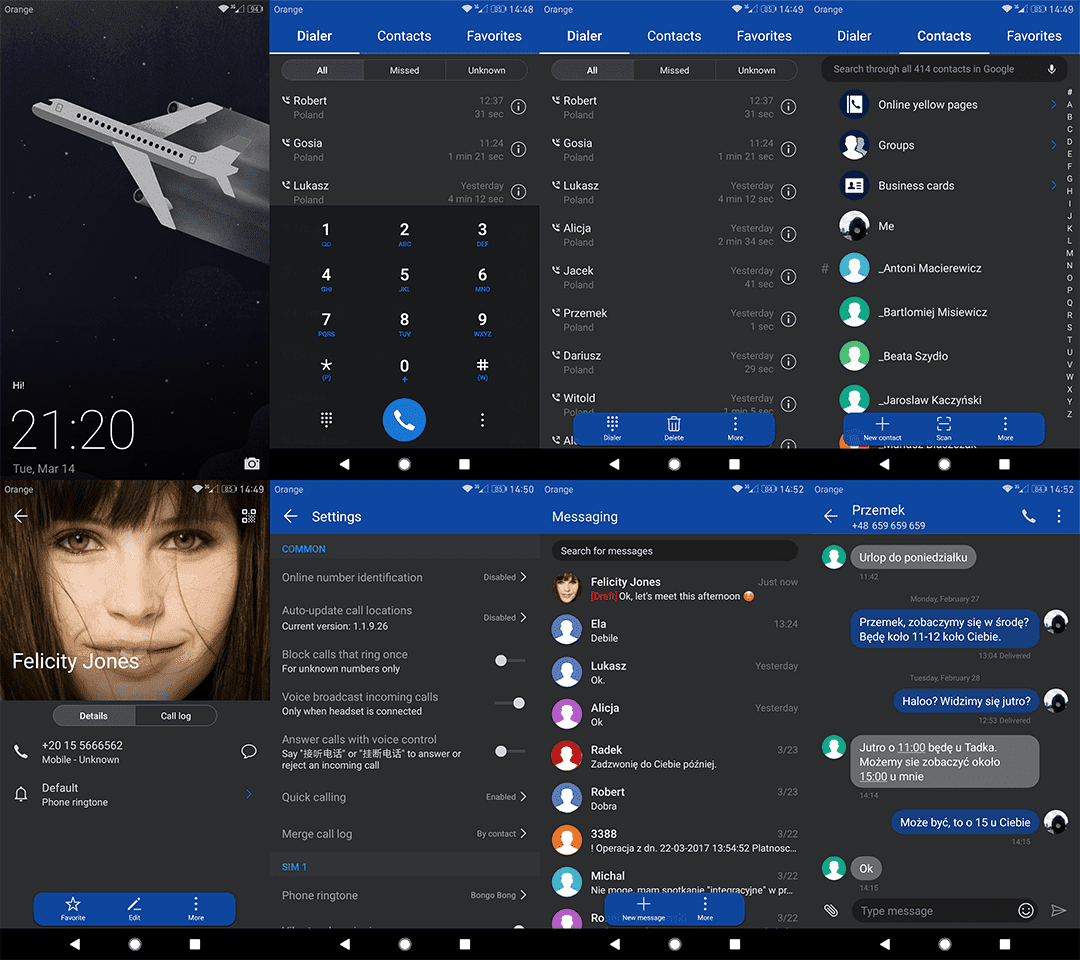Tap the message bubble next to phone number
The height and width of the screenshot is (960, 1080).
(x=249, y=751)
